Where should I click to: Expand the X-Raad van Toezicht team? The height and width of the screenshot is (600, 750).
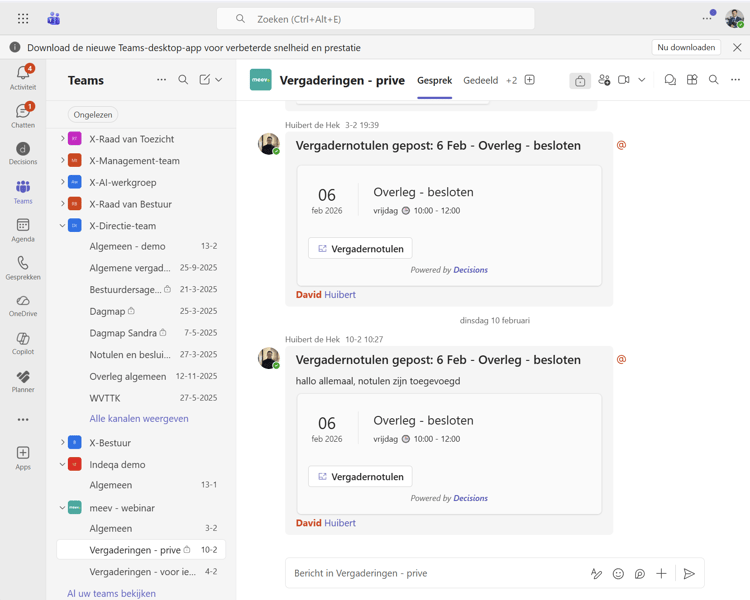62,139
